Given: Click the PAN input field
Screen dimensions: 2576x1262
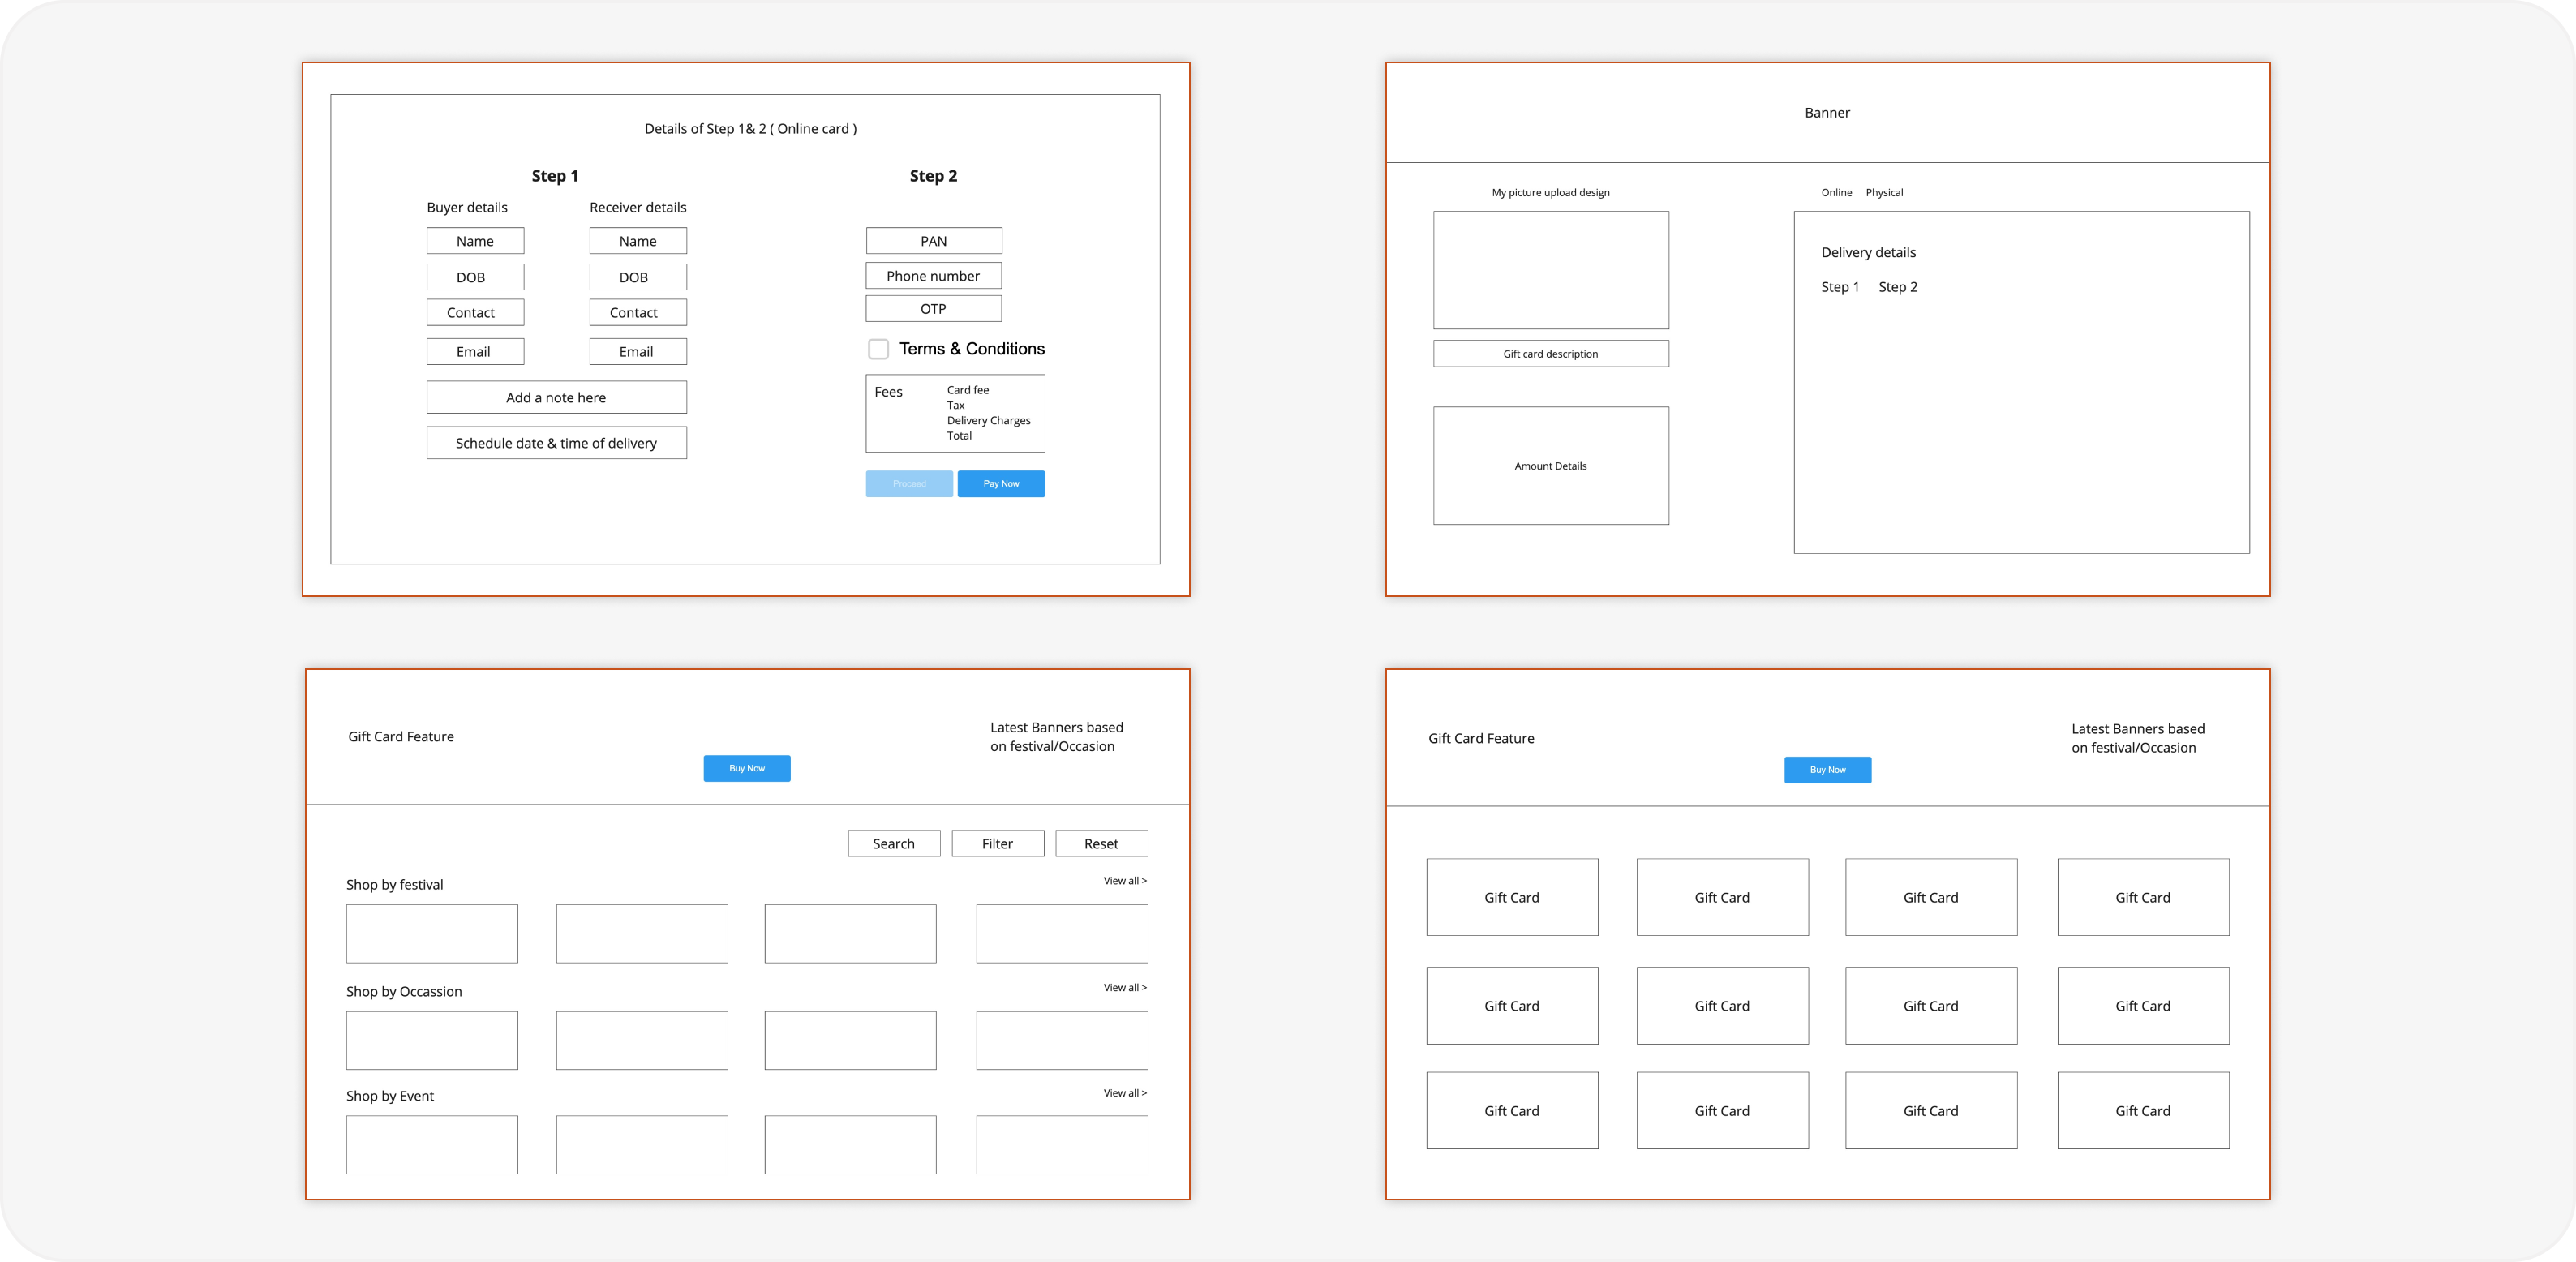Looking at the screenshot, I should point(933,241).
